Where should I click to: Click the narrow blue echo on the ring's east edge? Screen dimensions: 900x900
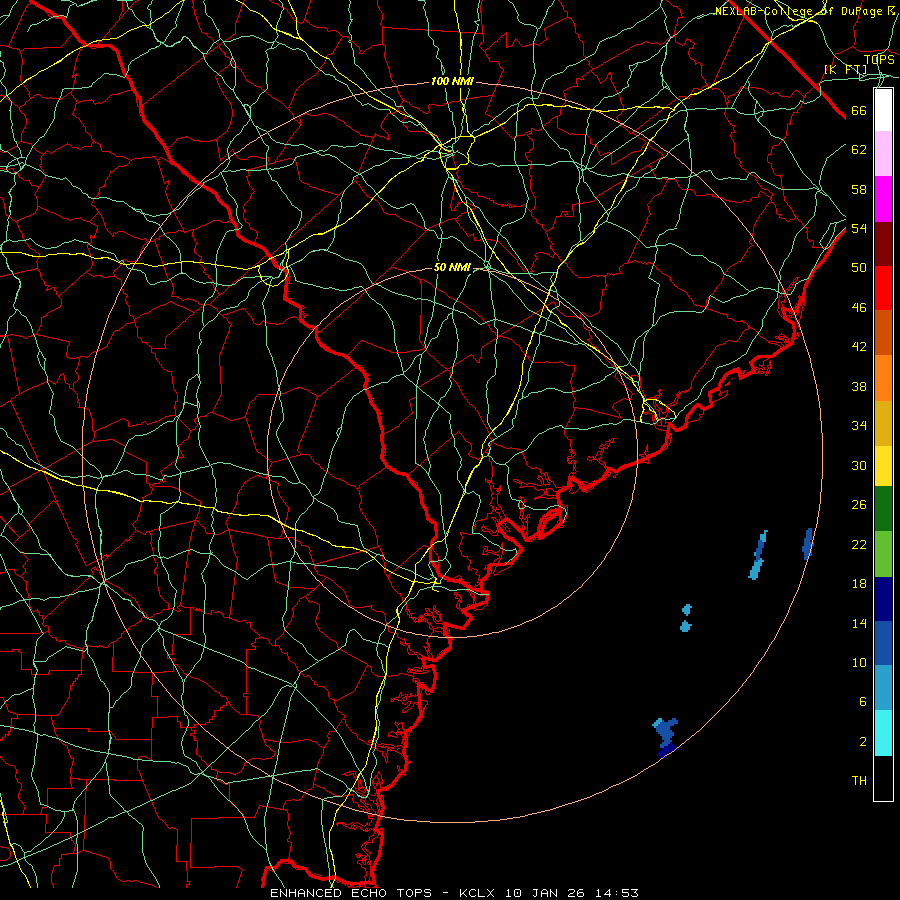pyautogui.click(x=808, y=544)
